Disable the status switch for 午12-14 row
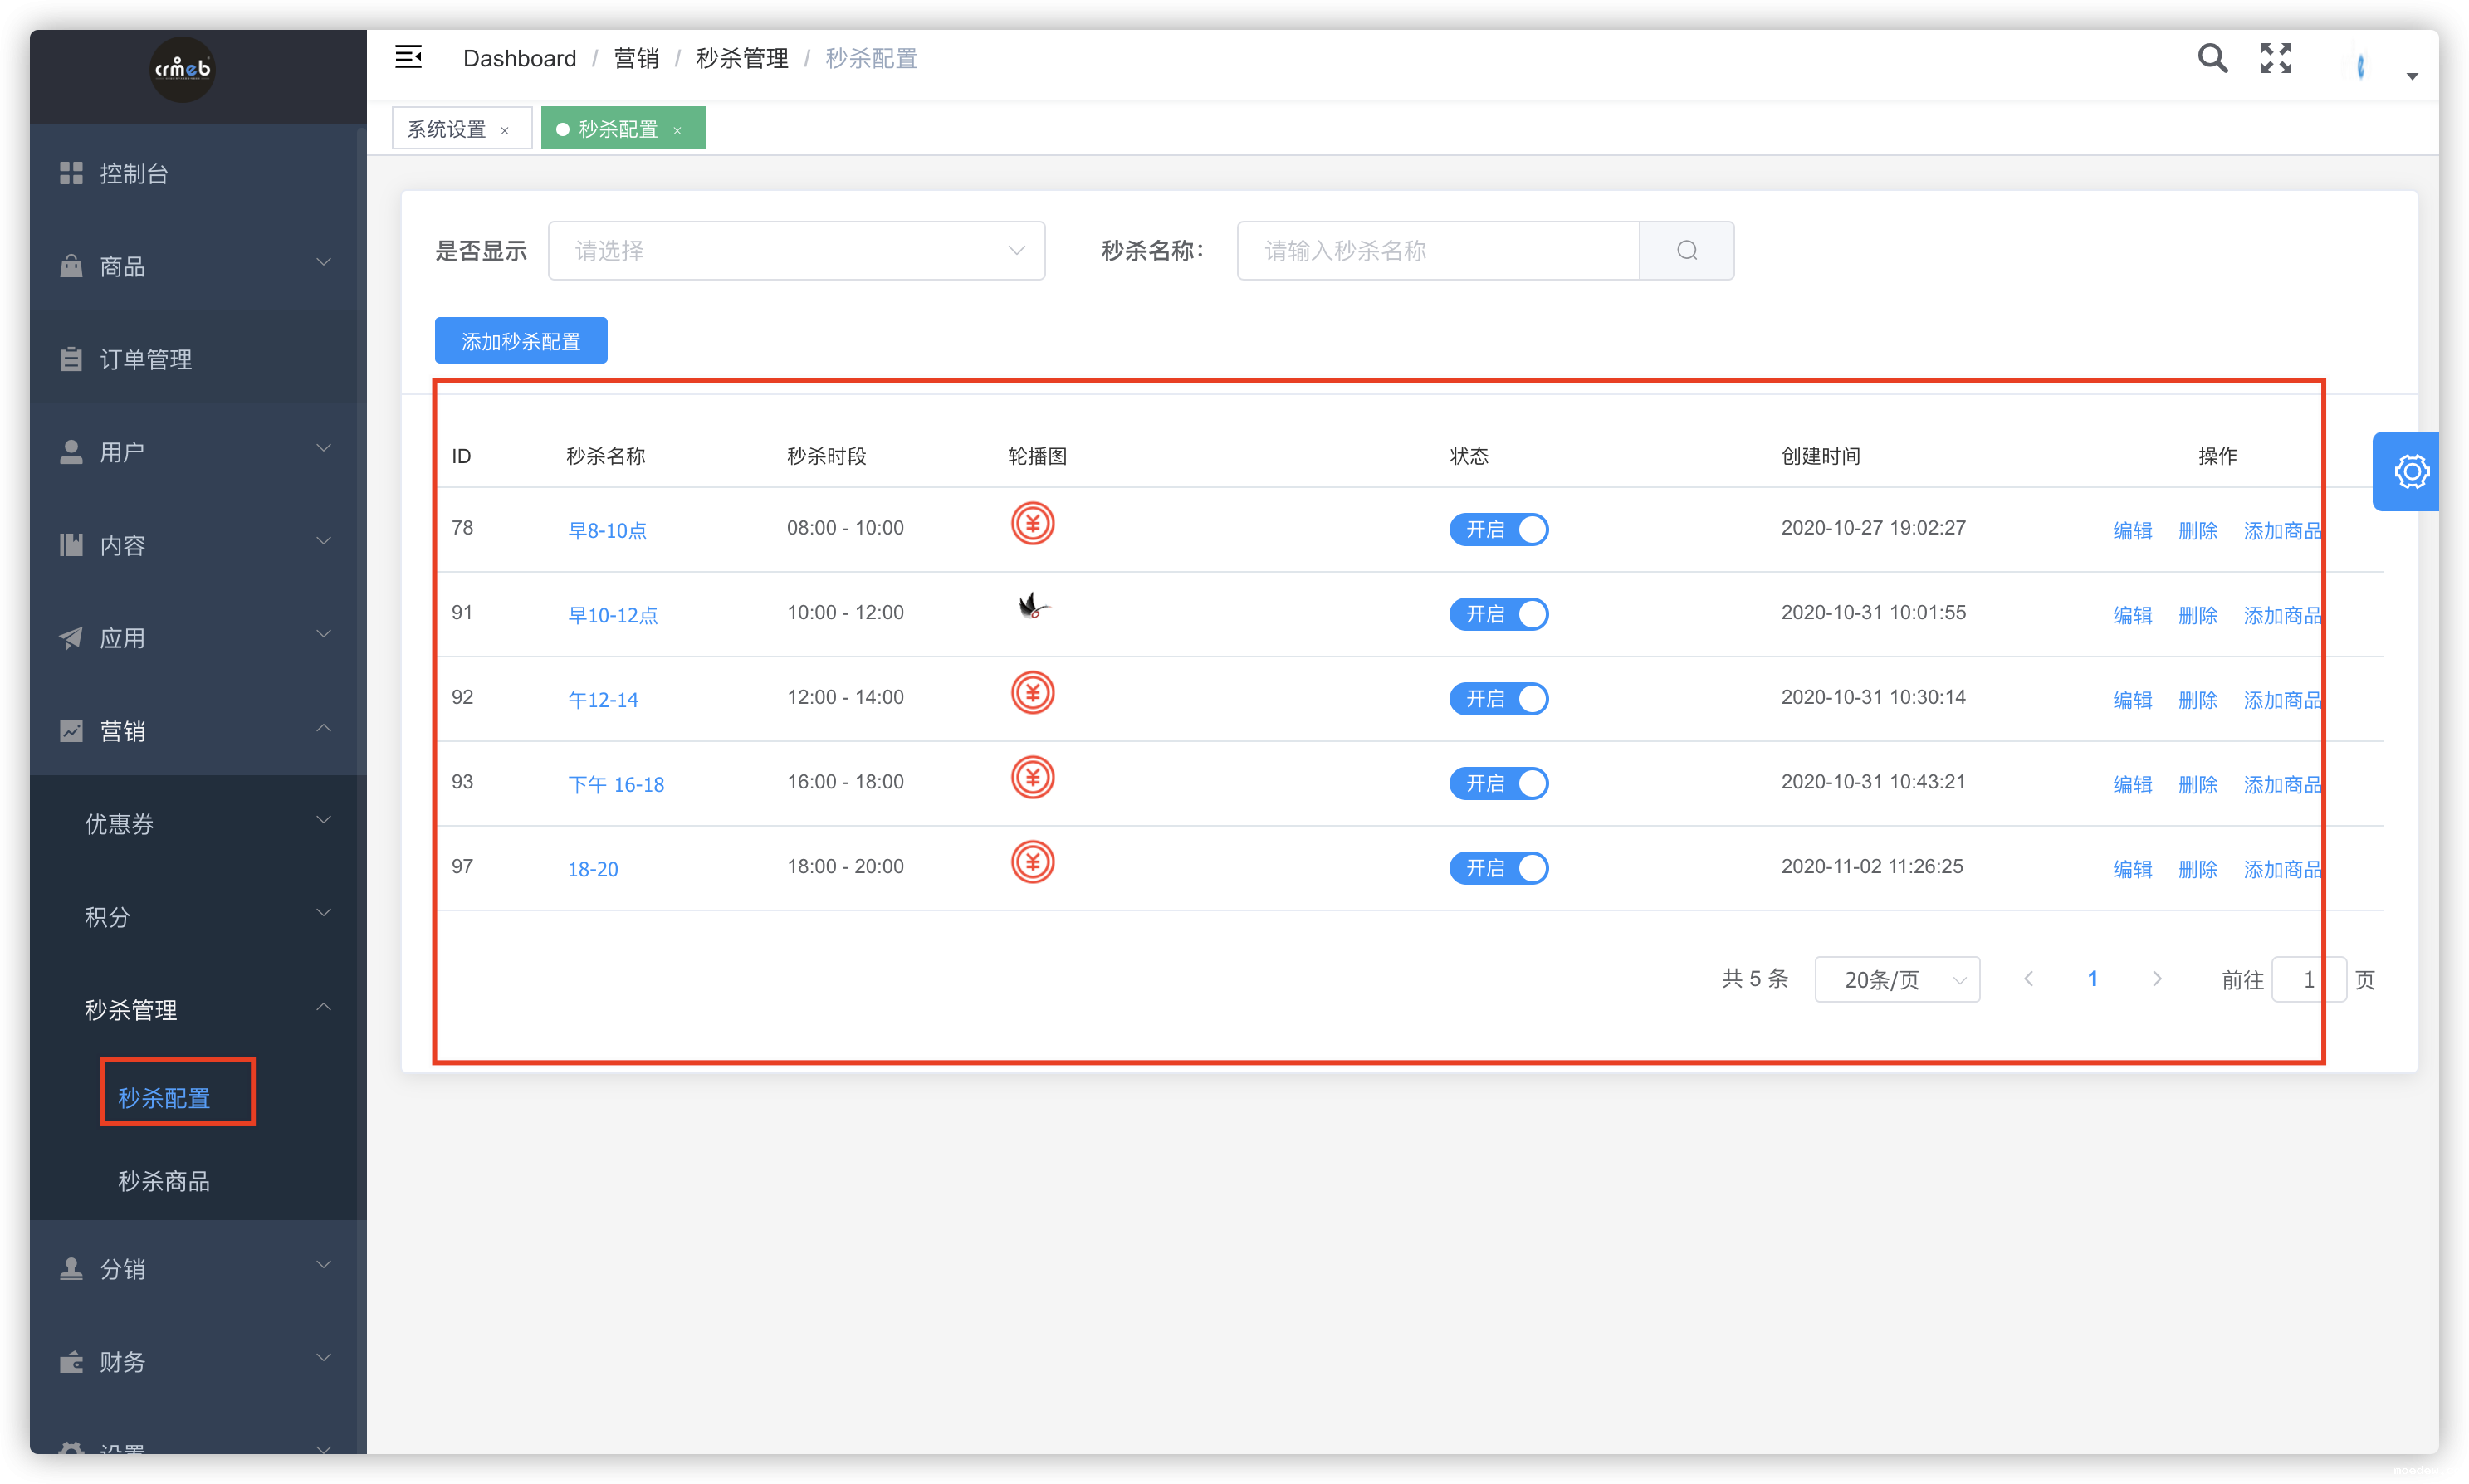 (x=1498, y=698)
